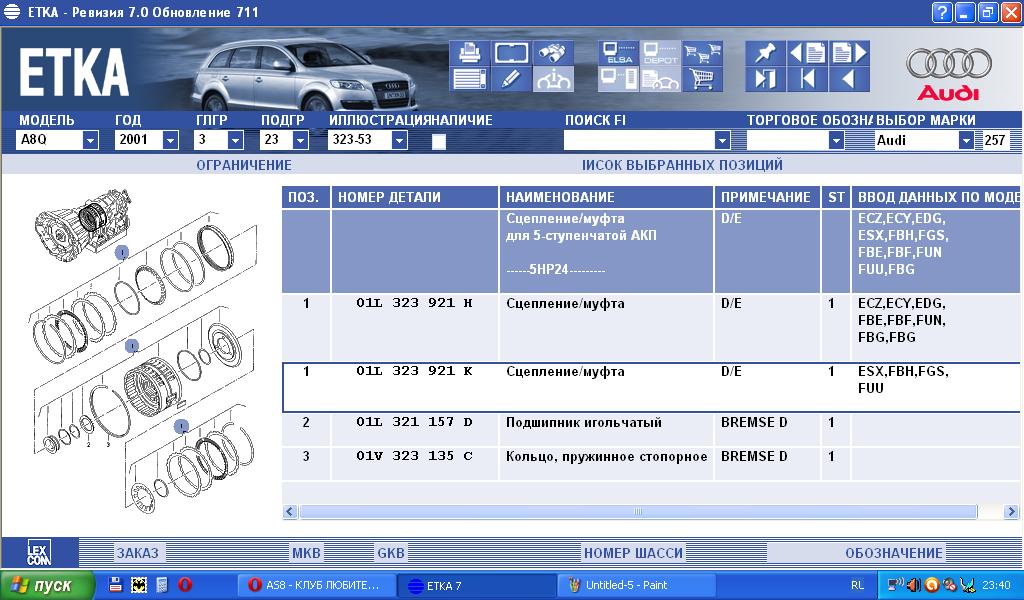The image size is (1024, 600).
Task: Open the ИЛЛЮСТРАЦИЯ dropdown showing 323-53
Action: pos(399,141)
